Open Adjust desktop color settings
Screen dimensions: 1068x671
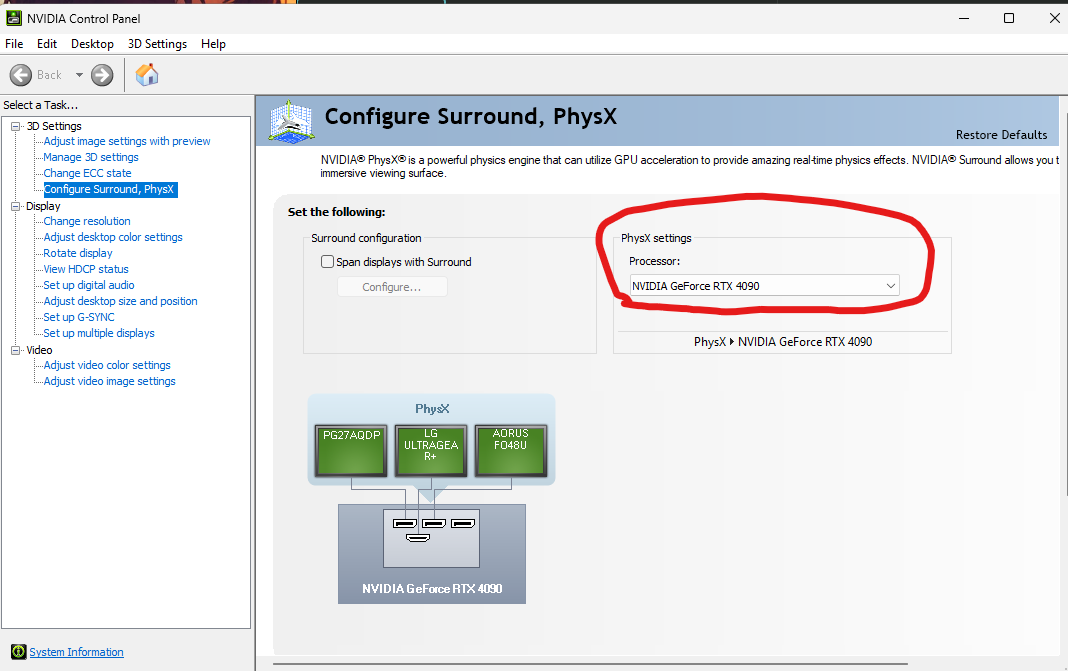[x=113, y=237]
